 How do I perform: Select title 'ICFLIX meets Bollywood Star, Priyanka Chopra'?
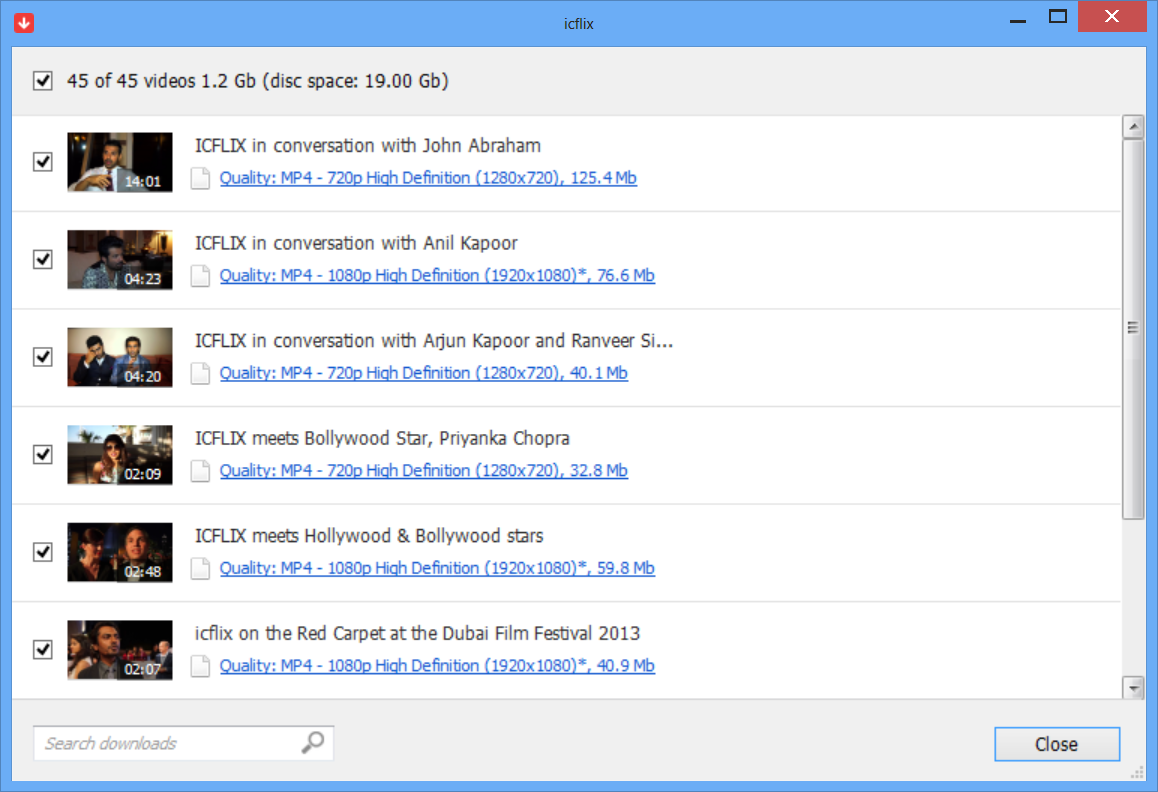click(x=382, y=438)
